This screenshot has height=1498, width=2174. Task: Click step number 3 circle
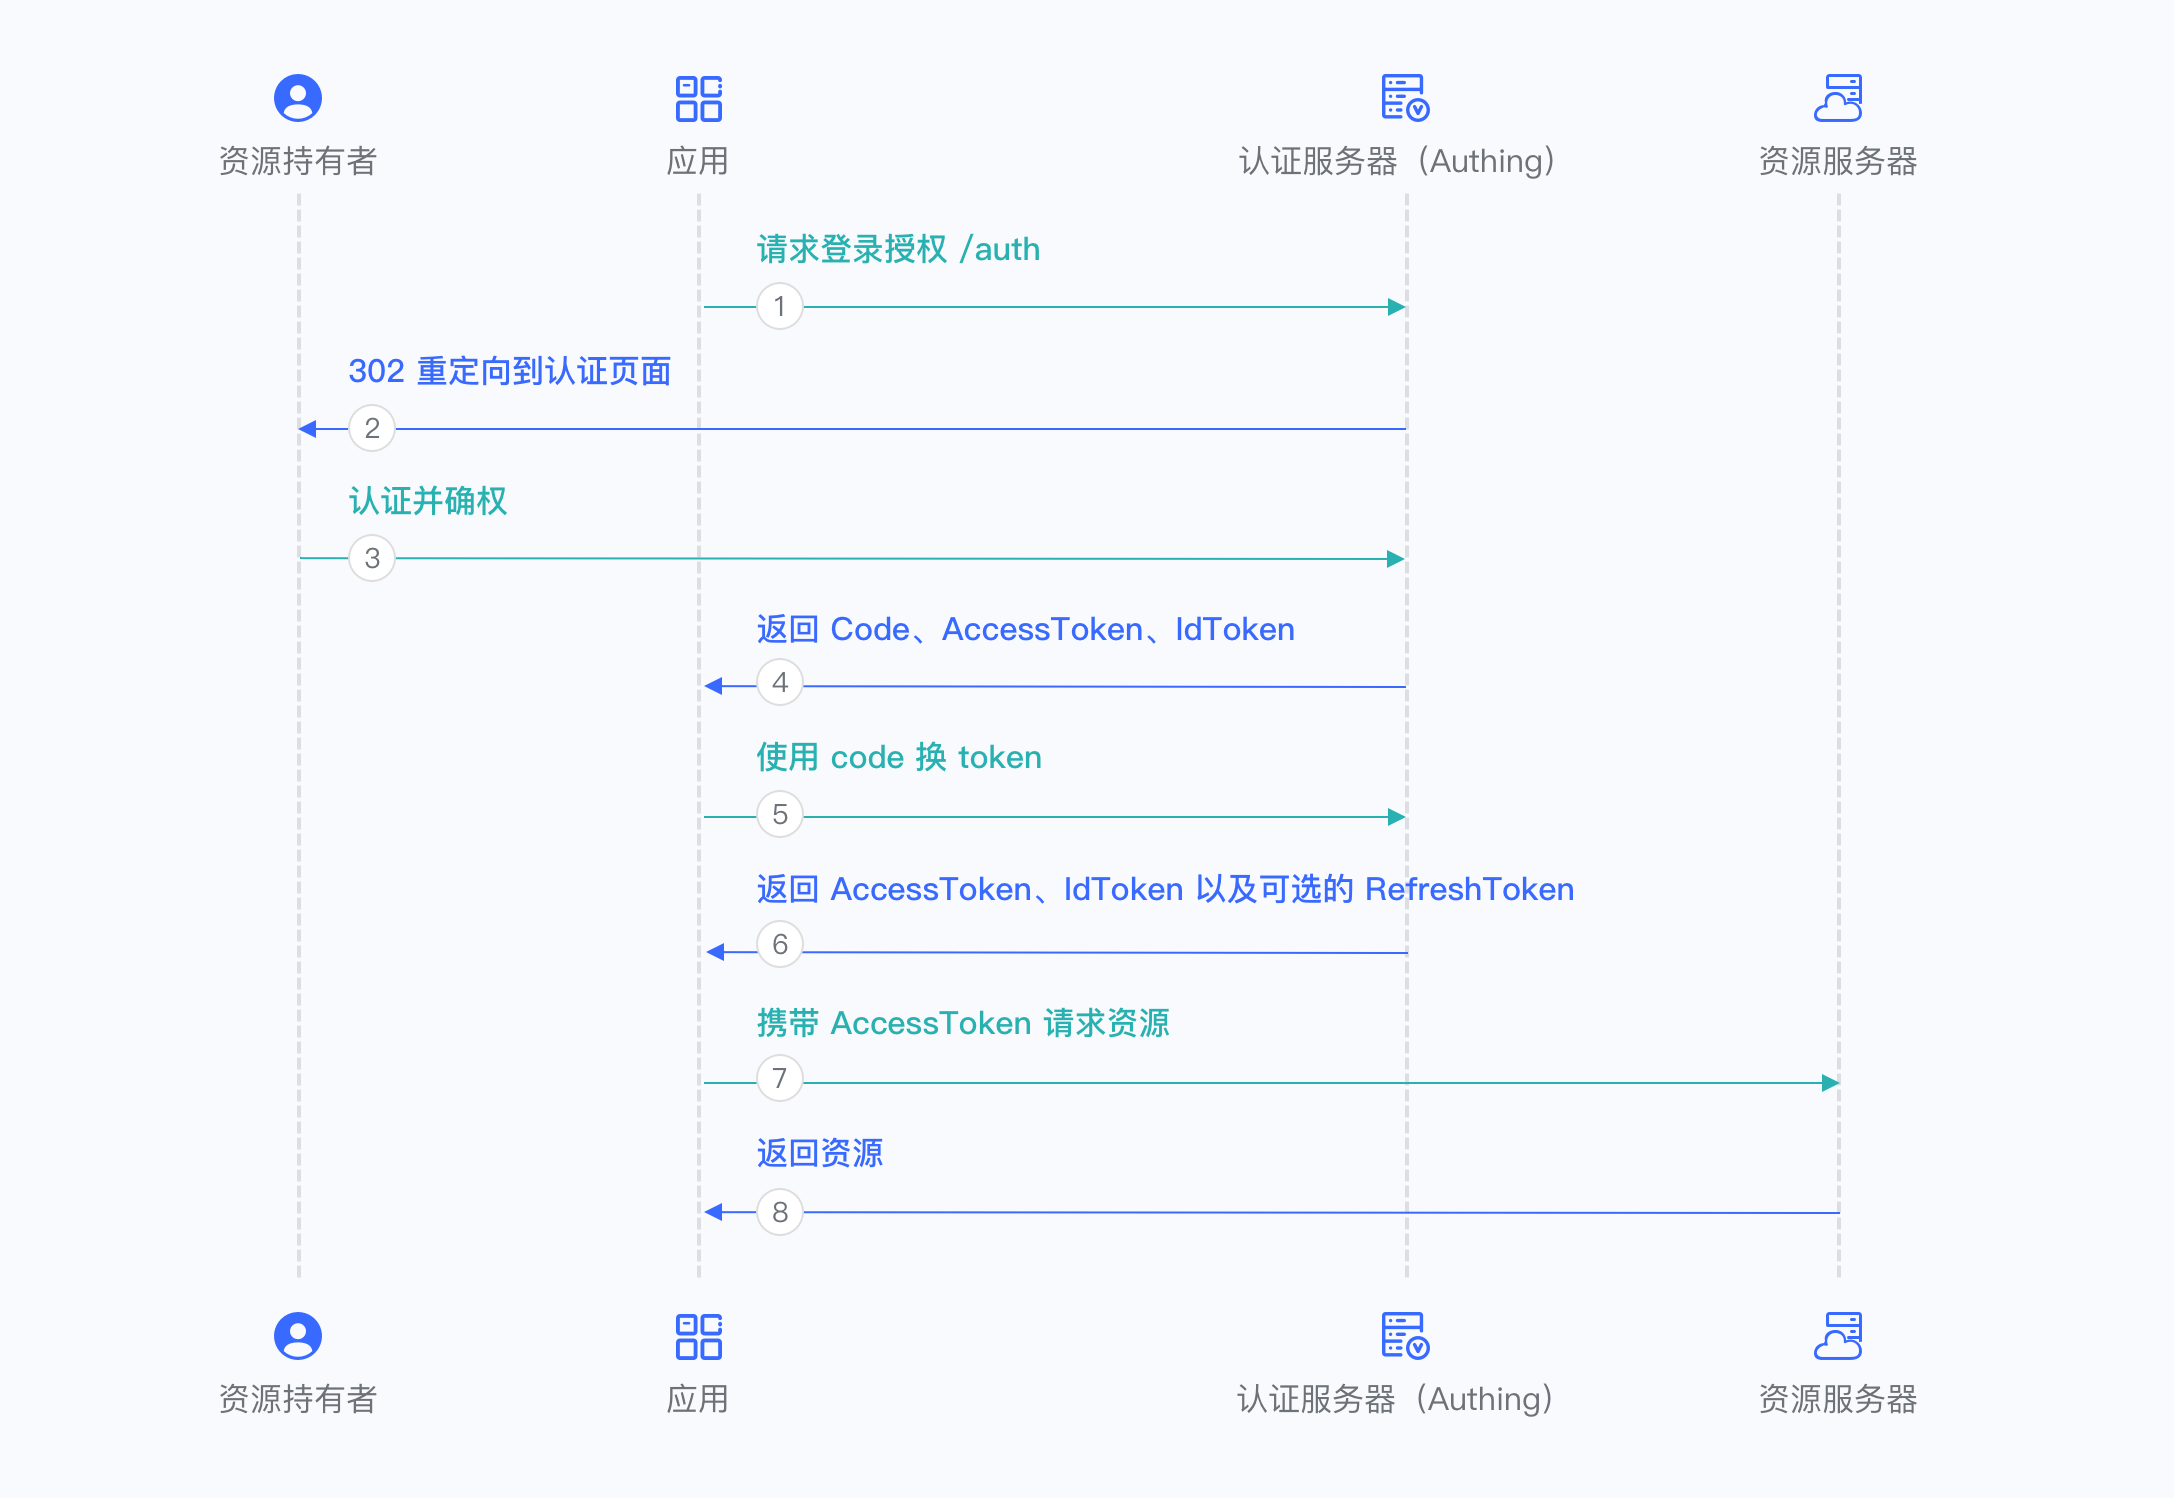pos(372,558)
